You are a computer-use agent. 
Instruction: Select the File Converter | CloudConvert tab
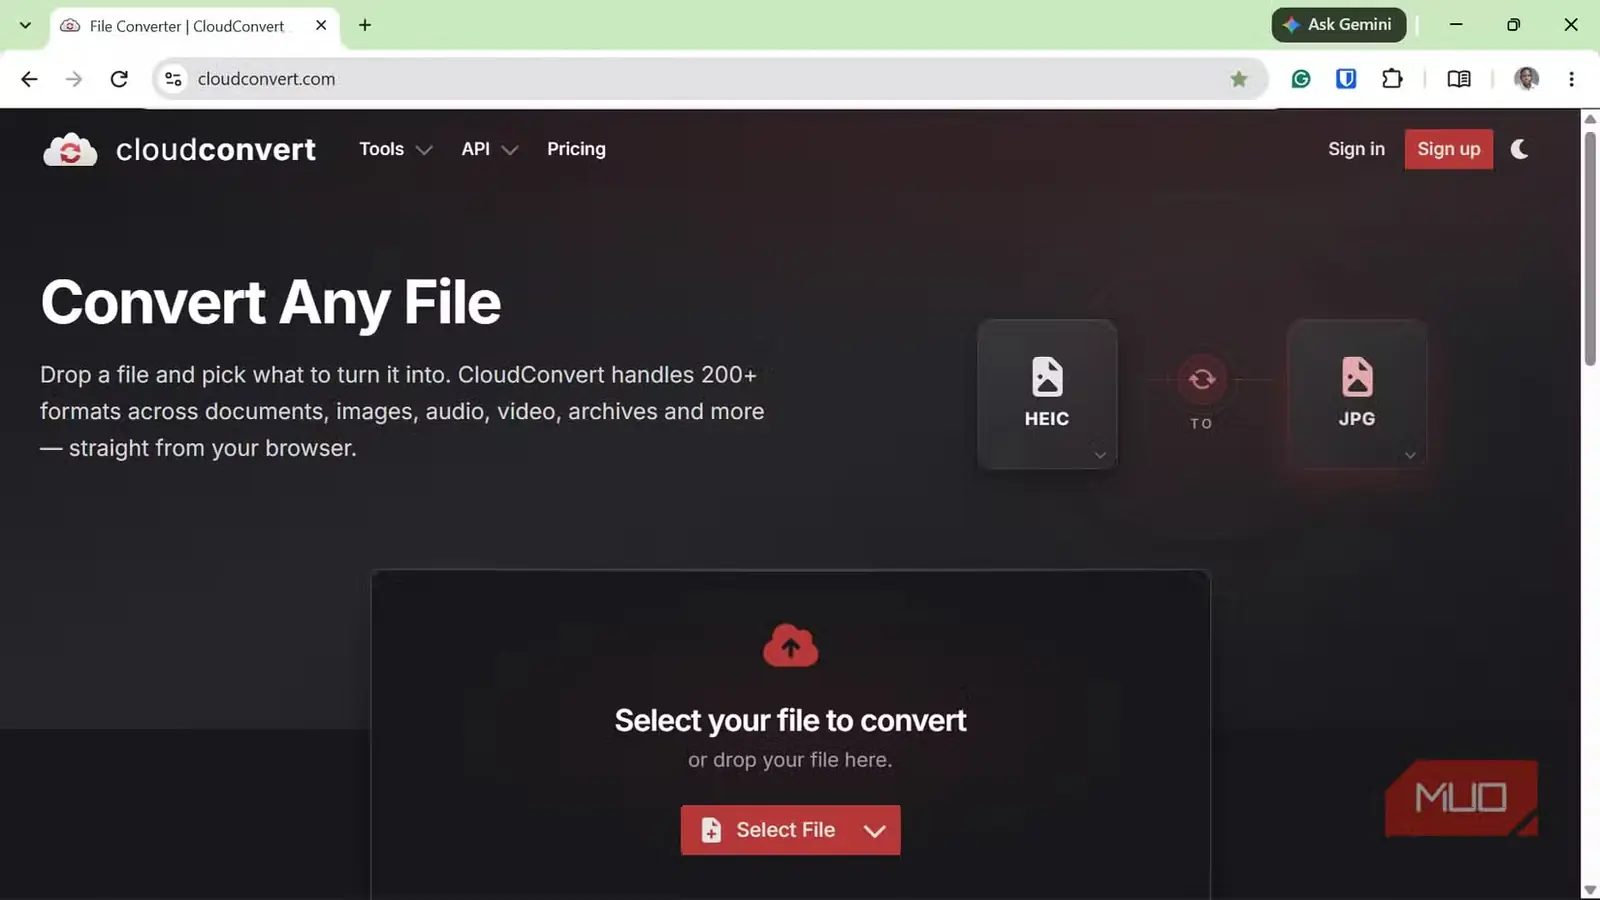(194, 27)
